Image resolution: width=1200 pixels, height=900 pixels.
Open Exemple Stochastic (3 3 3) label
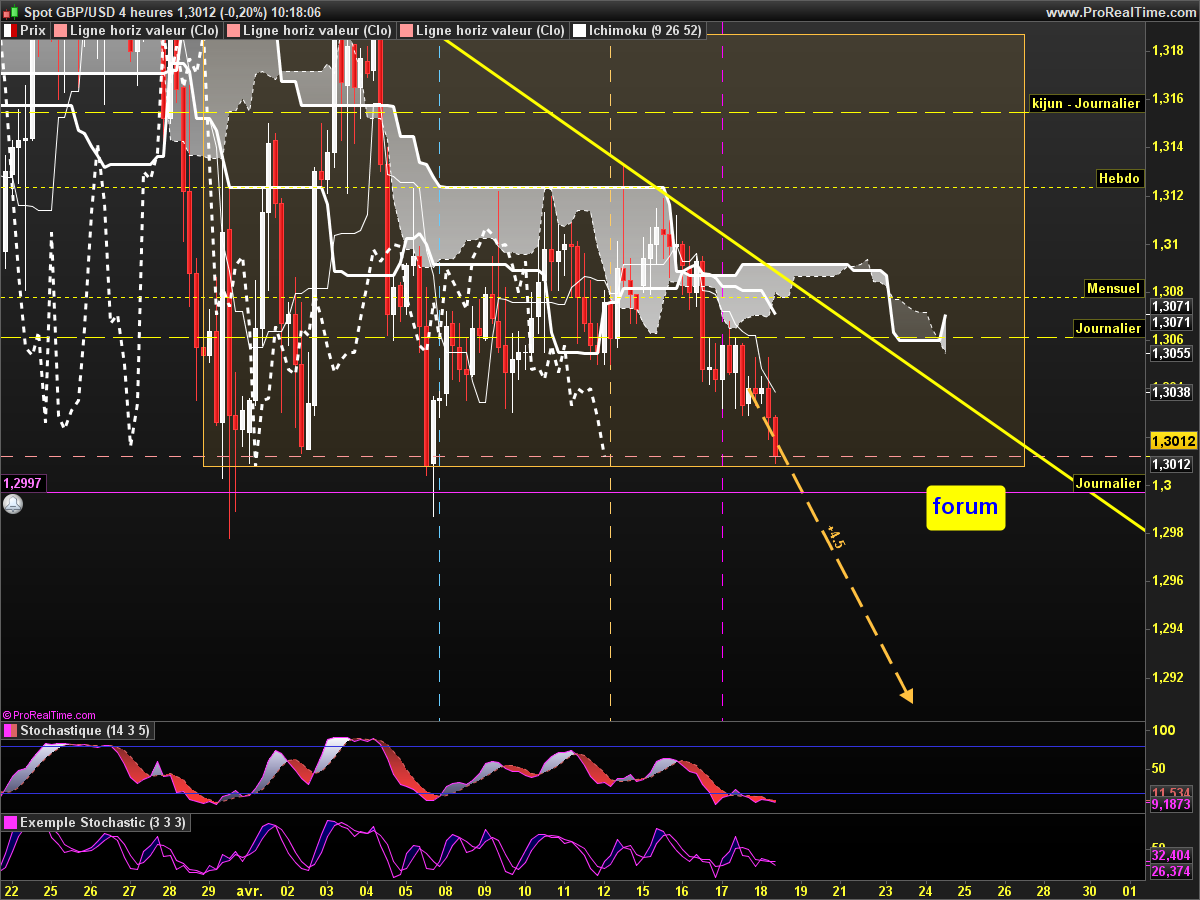[x=103, y=822]
